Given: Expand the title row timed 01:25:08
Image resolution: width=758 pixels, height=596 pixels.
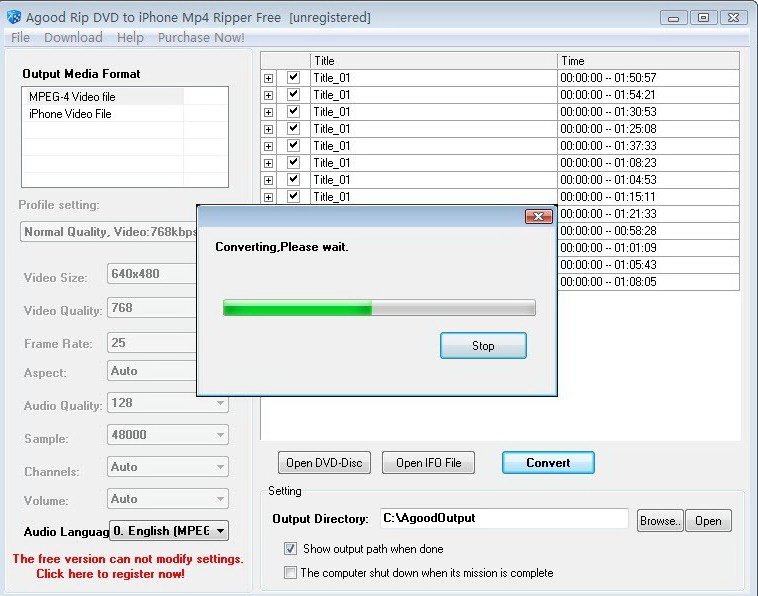Looking at the screenshot, I should pyautogui.click(x=268, y=129).
